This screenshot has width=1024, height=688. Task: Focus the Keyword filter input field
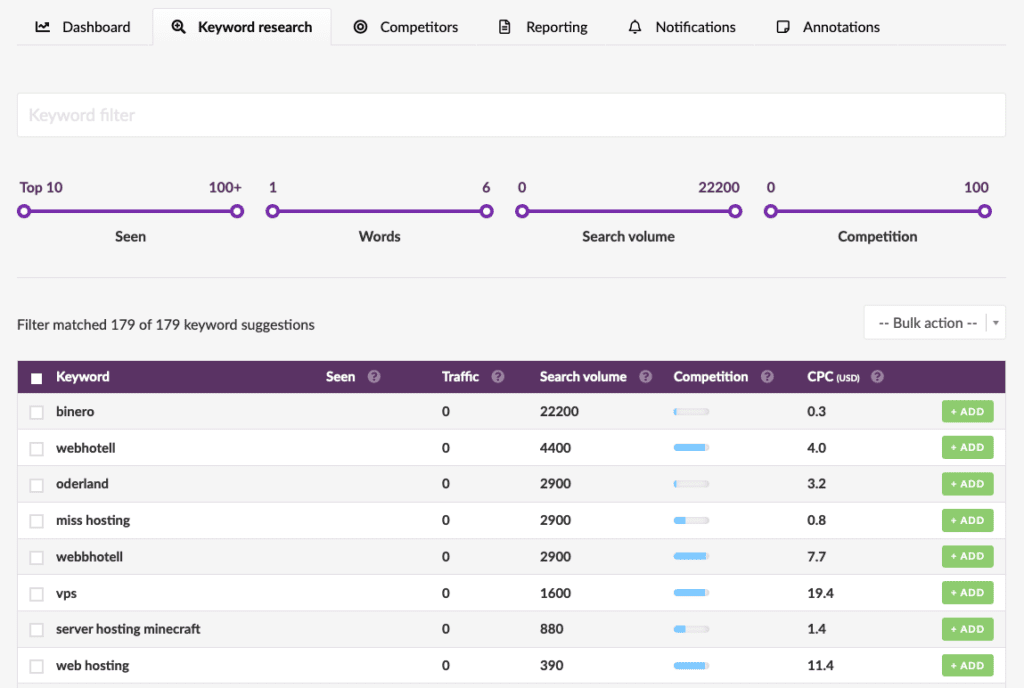click(x=511, y=115)
